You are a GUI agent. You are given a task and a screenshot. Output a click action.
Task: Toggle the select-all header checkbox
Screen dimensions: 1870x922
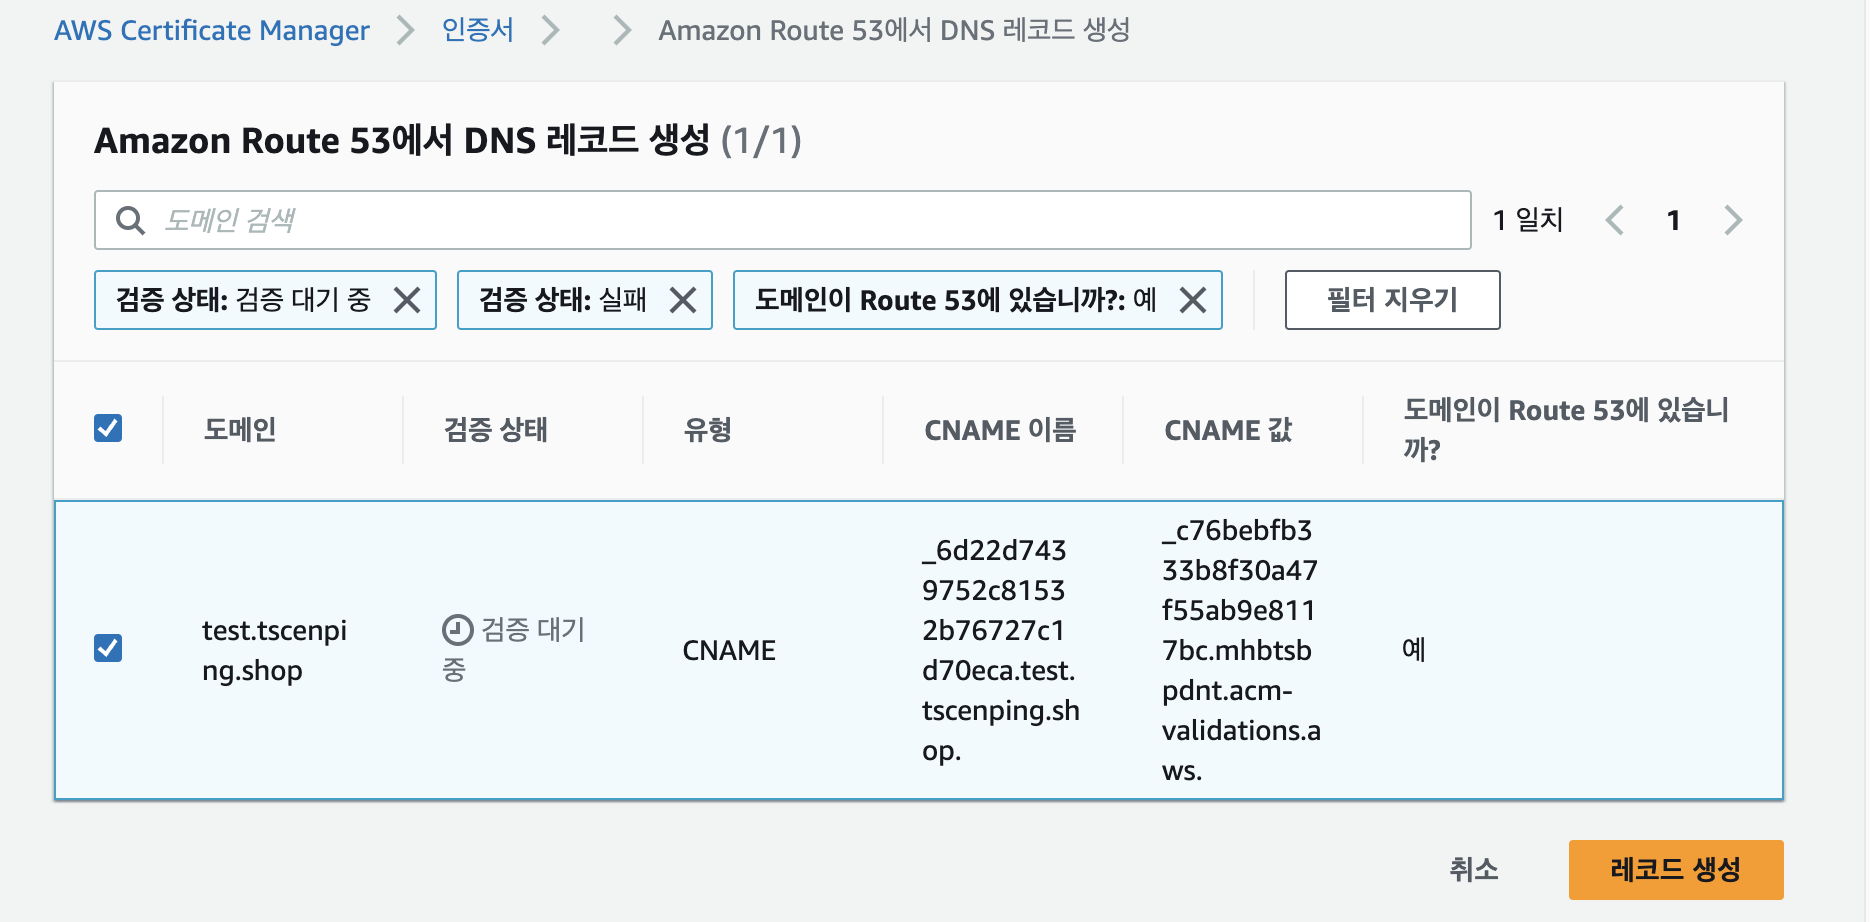[108, 428]
